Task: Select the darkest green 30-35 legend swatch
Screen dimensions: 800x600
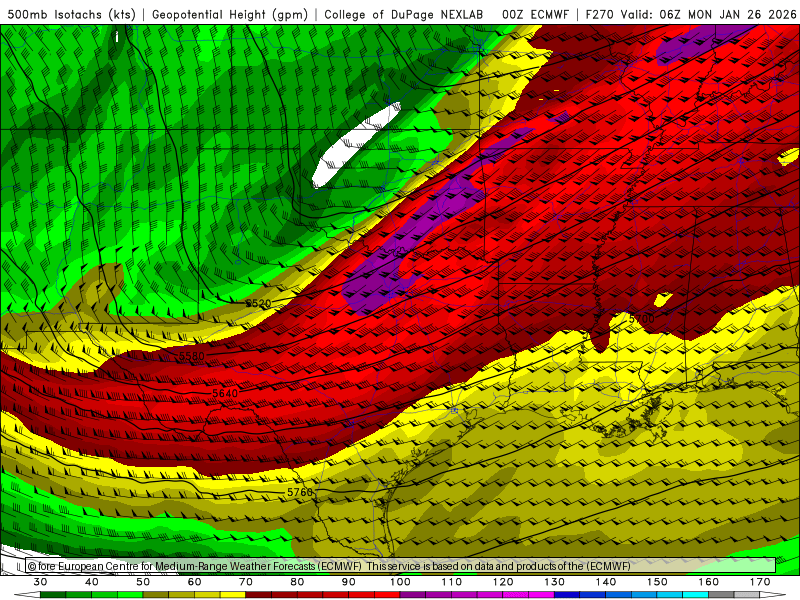Action: point(53,595)
